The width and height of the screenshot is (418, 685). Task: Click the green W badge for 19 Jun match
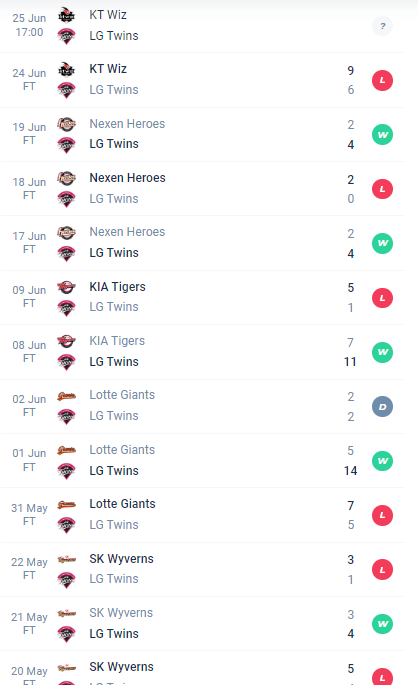pyautogui.click(x=382, y=135)
